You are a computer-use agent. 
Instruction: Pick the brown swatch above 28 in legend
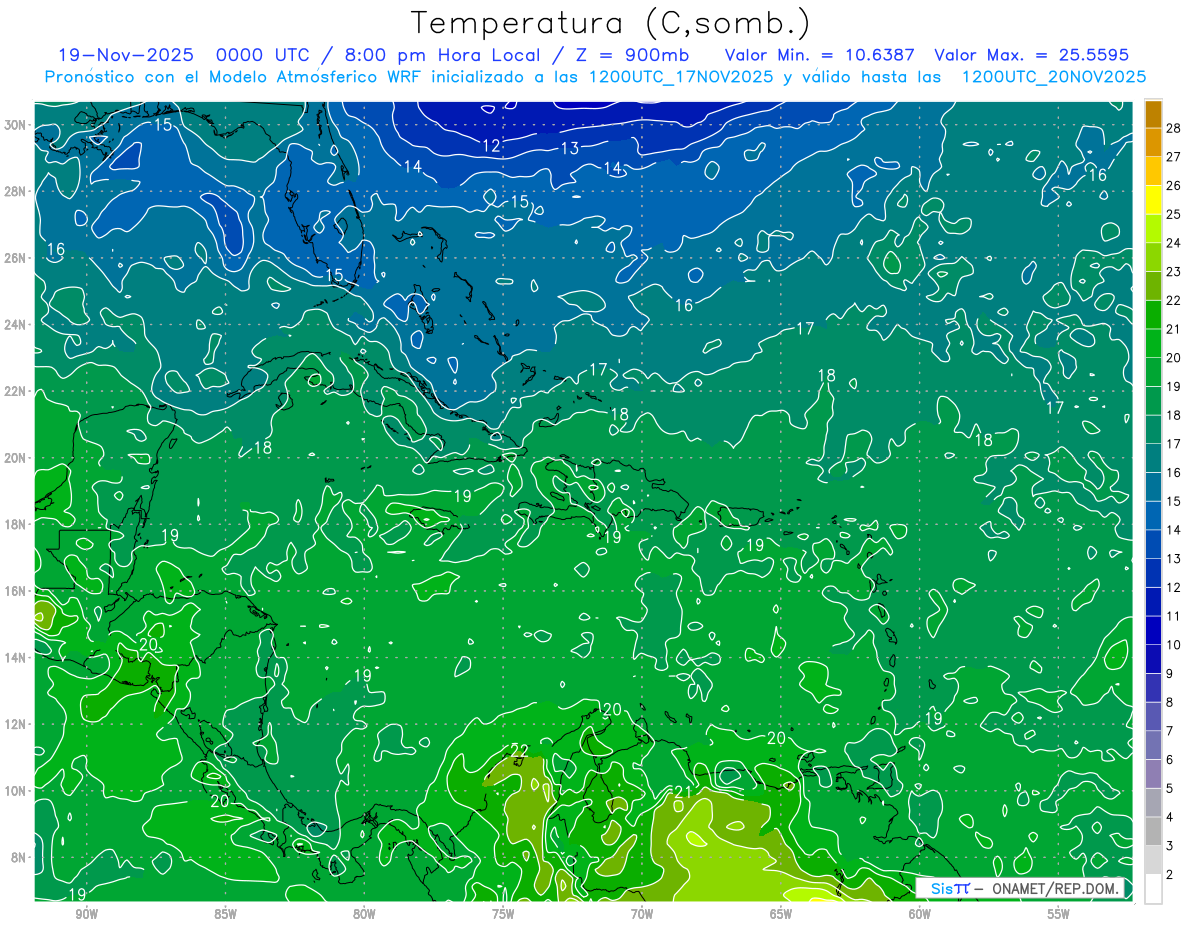click(x=1153, y=114)
